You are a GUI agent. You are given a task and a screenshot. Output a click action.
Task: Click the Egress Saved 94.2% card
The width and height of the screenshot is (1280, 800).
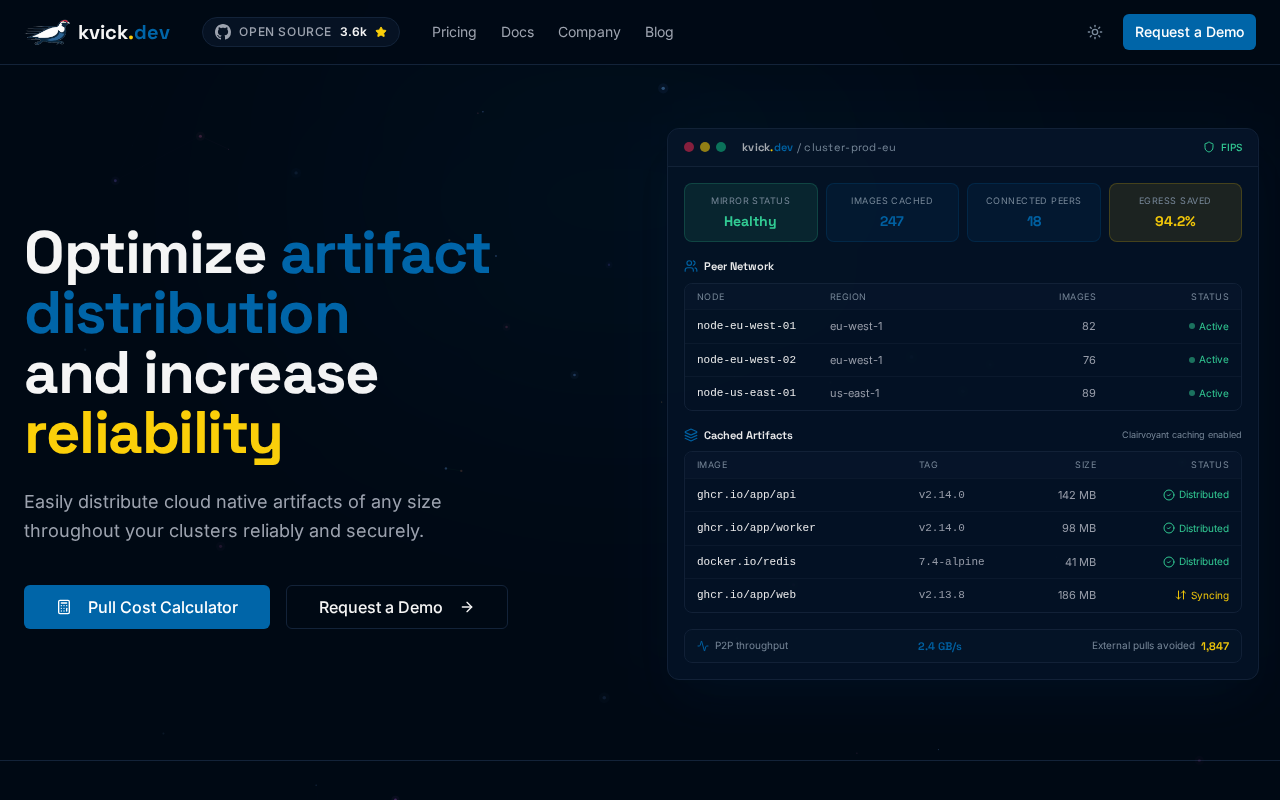pos(1175,212)
